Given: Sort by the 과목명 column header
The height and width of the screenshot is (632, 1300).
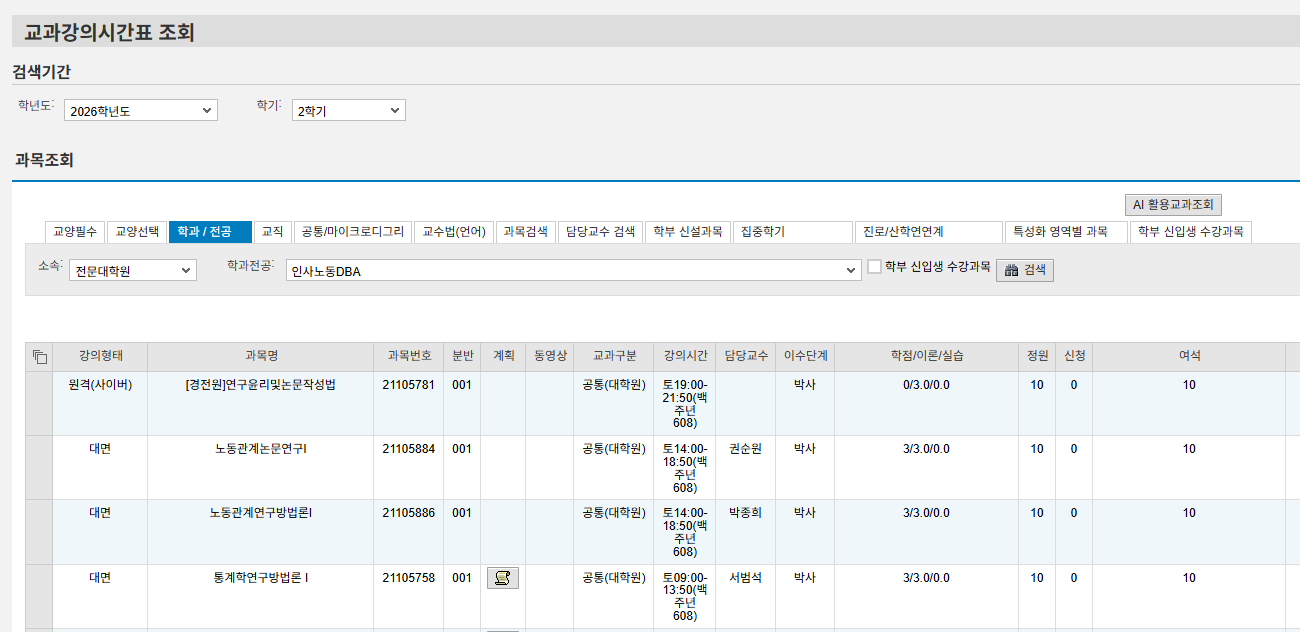Looking at the screenshot, I should point(261,356).
